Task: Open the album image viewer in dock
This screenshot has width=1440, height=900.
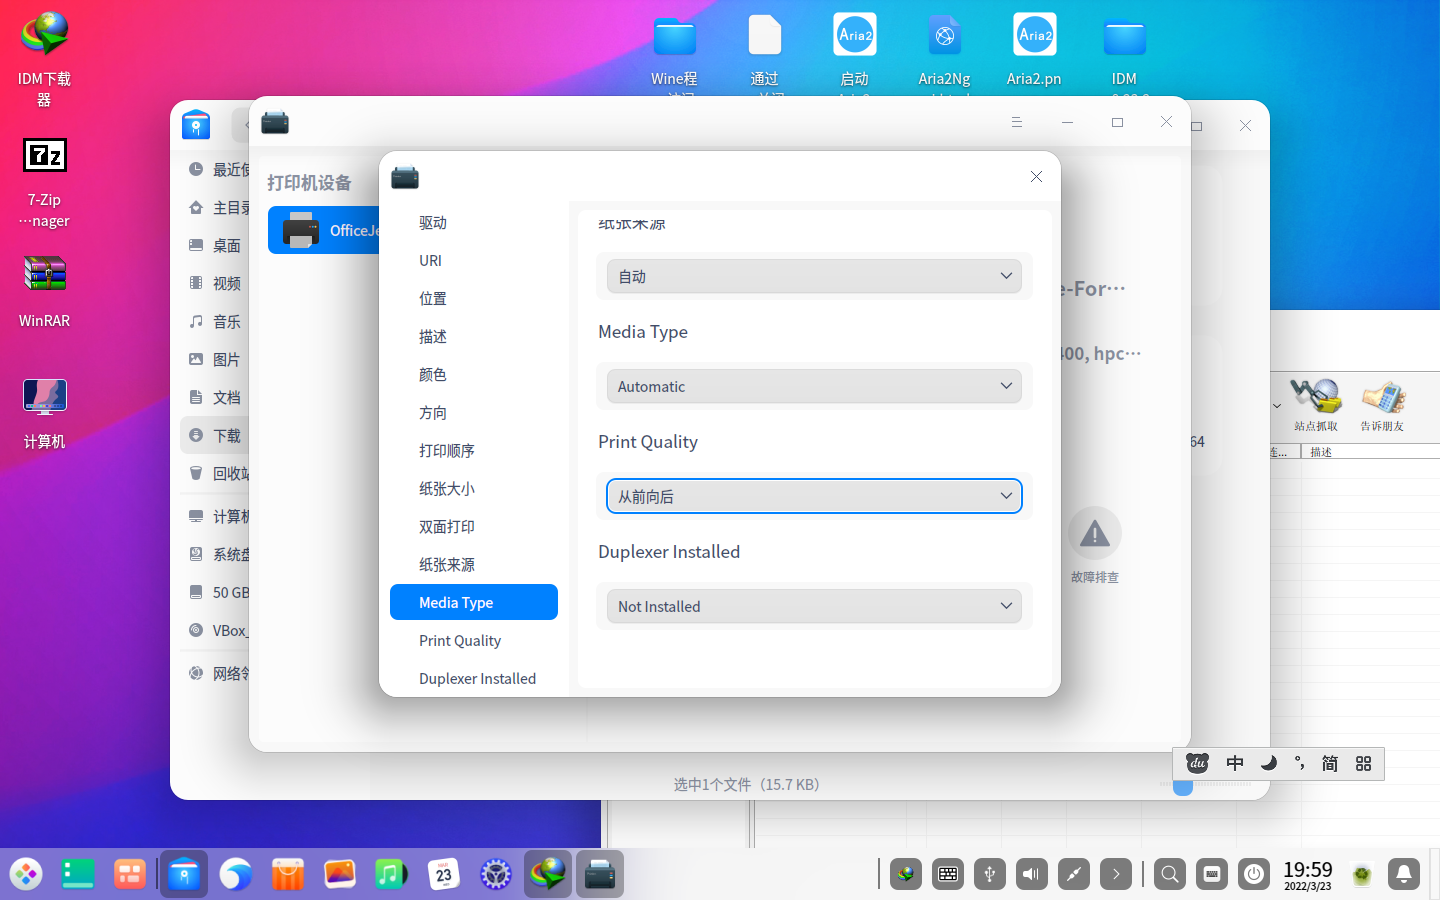Action: [340, 874]
